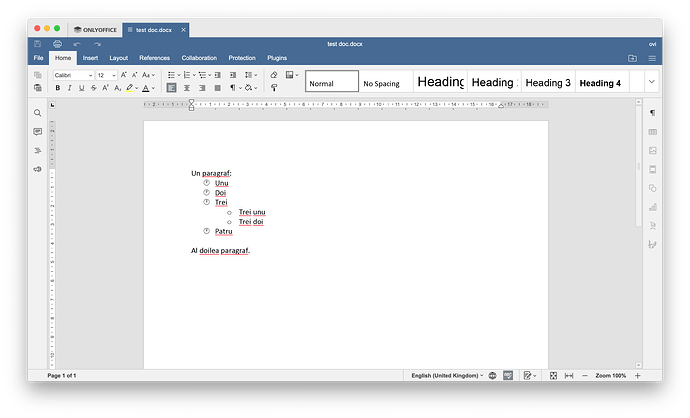Open the Comments panel in the left sidebar

[x=37, y=132]
